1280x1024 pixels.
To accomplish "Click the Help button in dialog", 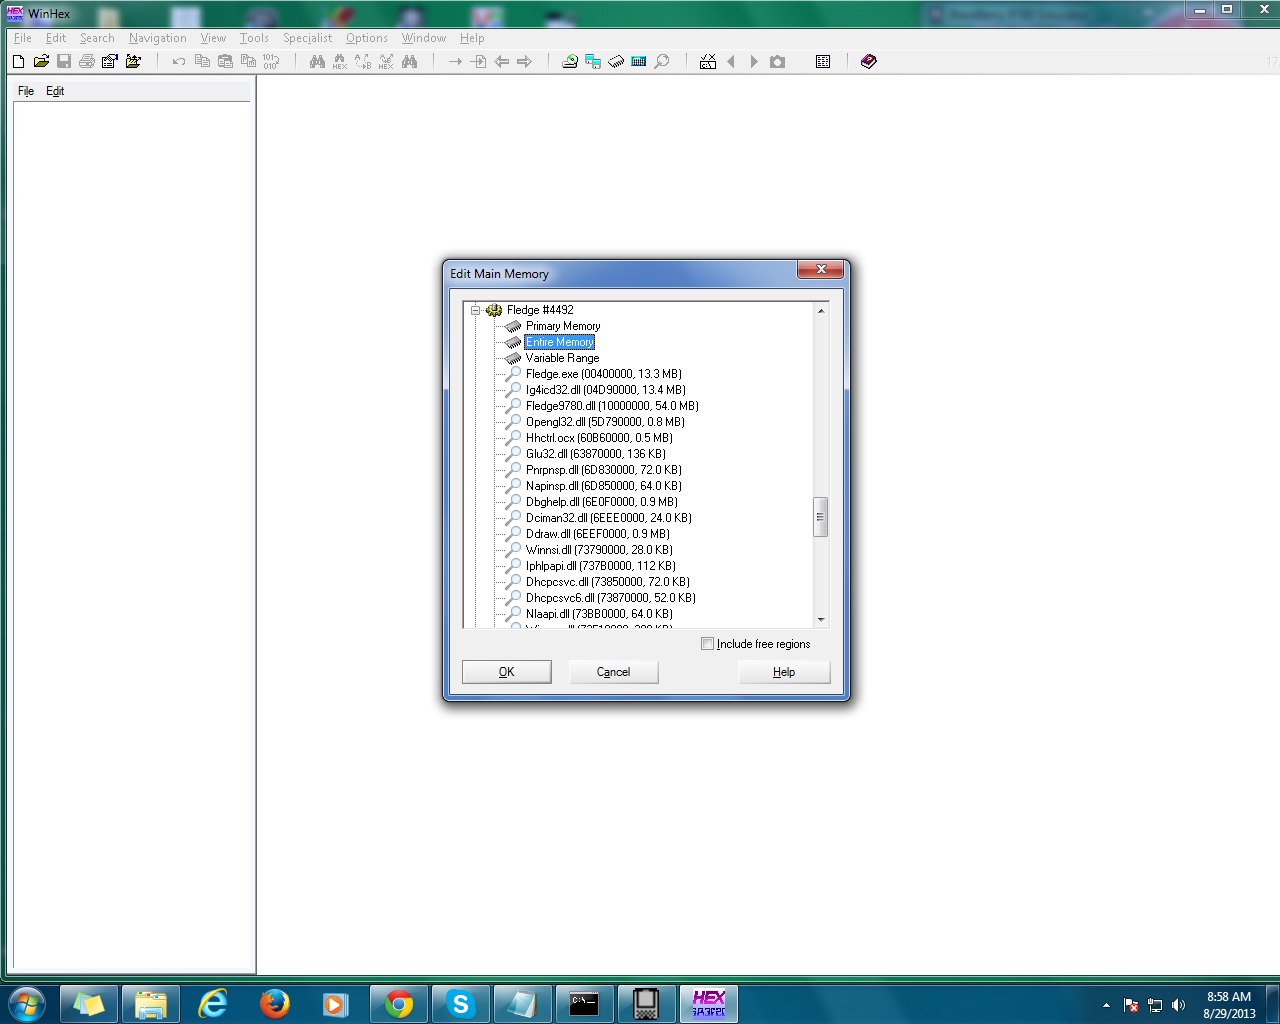I will coord(784,672).
